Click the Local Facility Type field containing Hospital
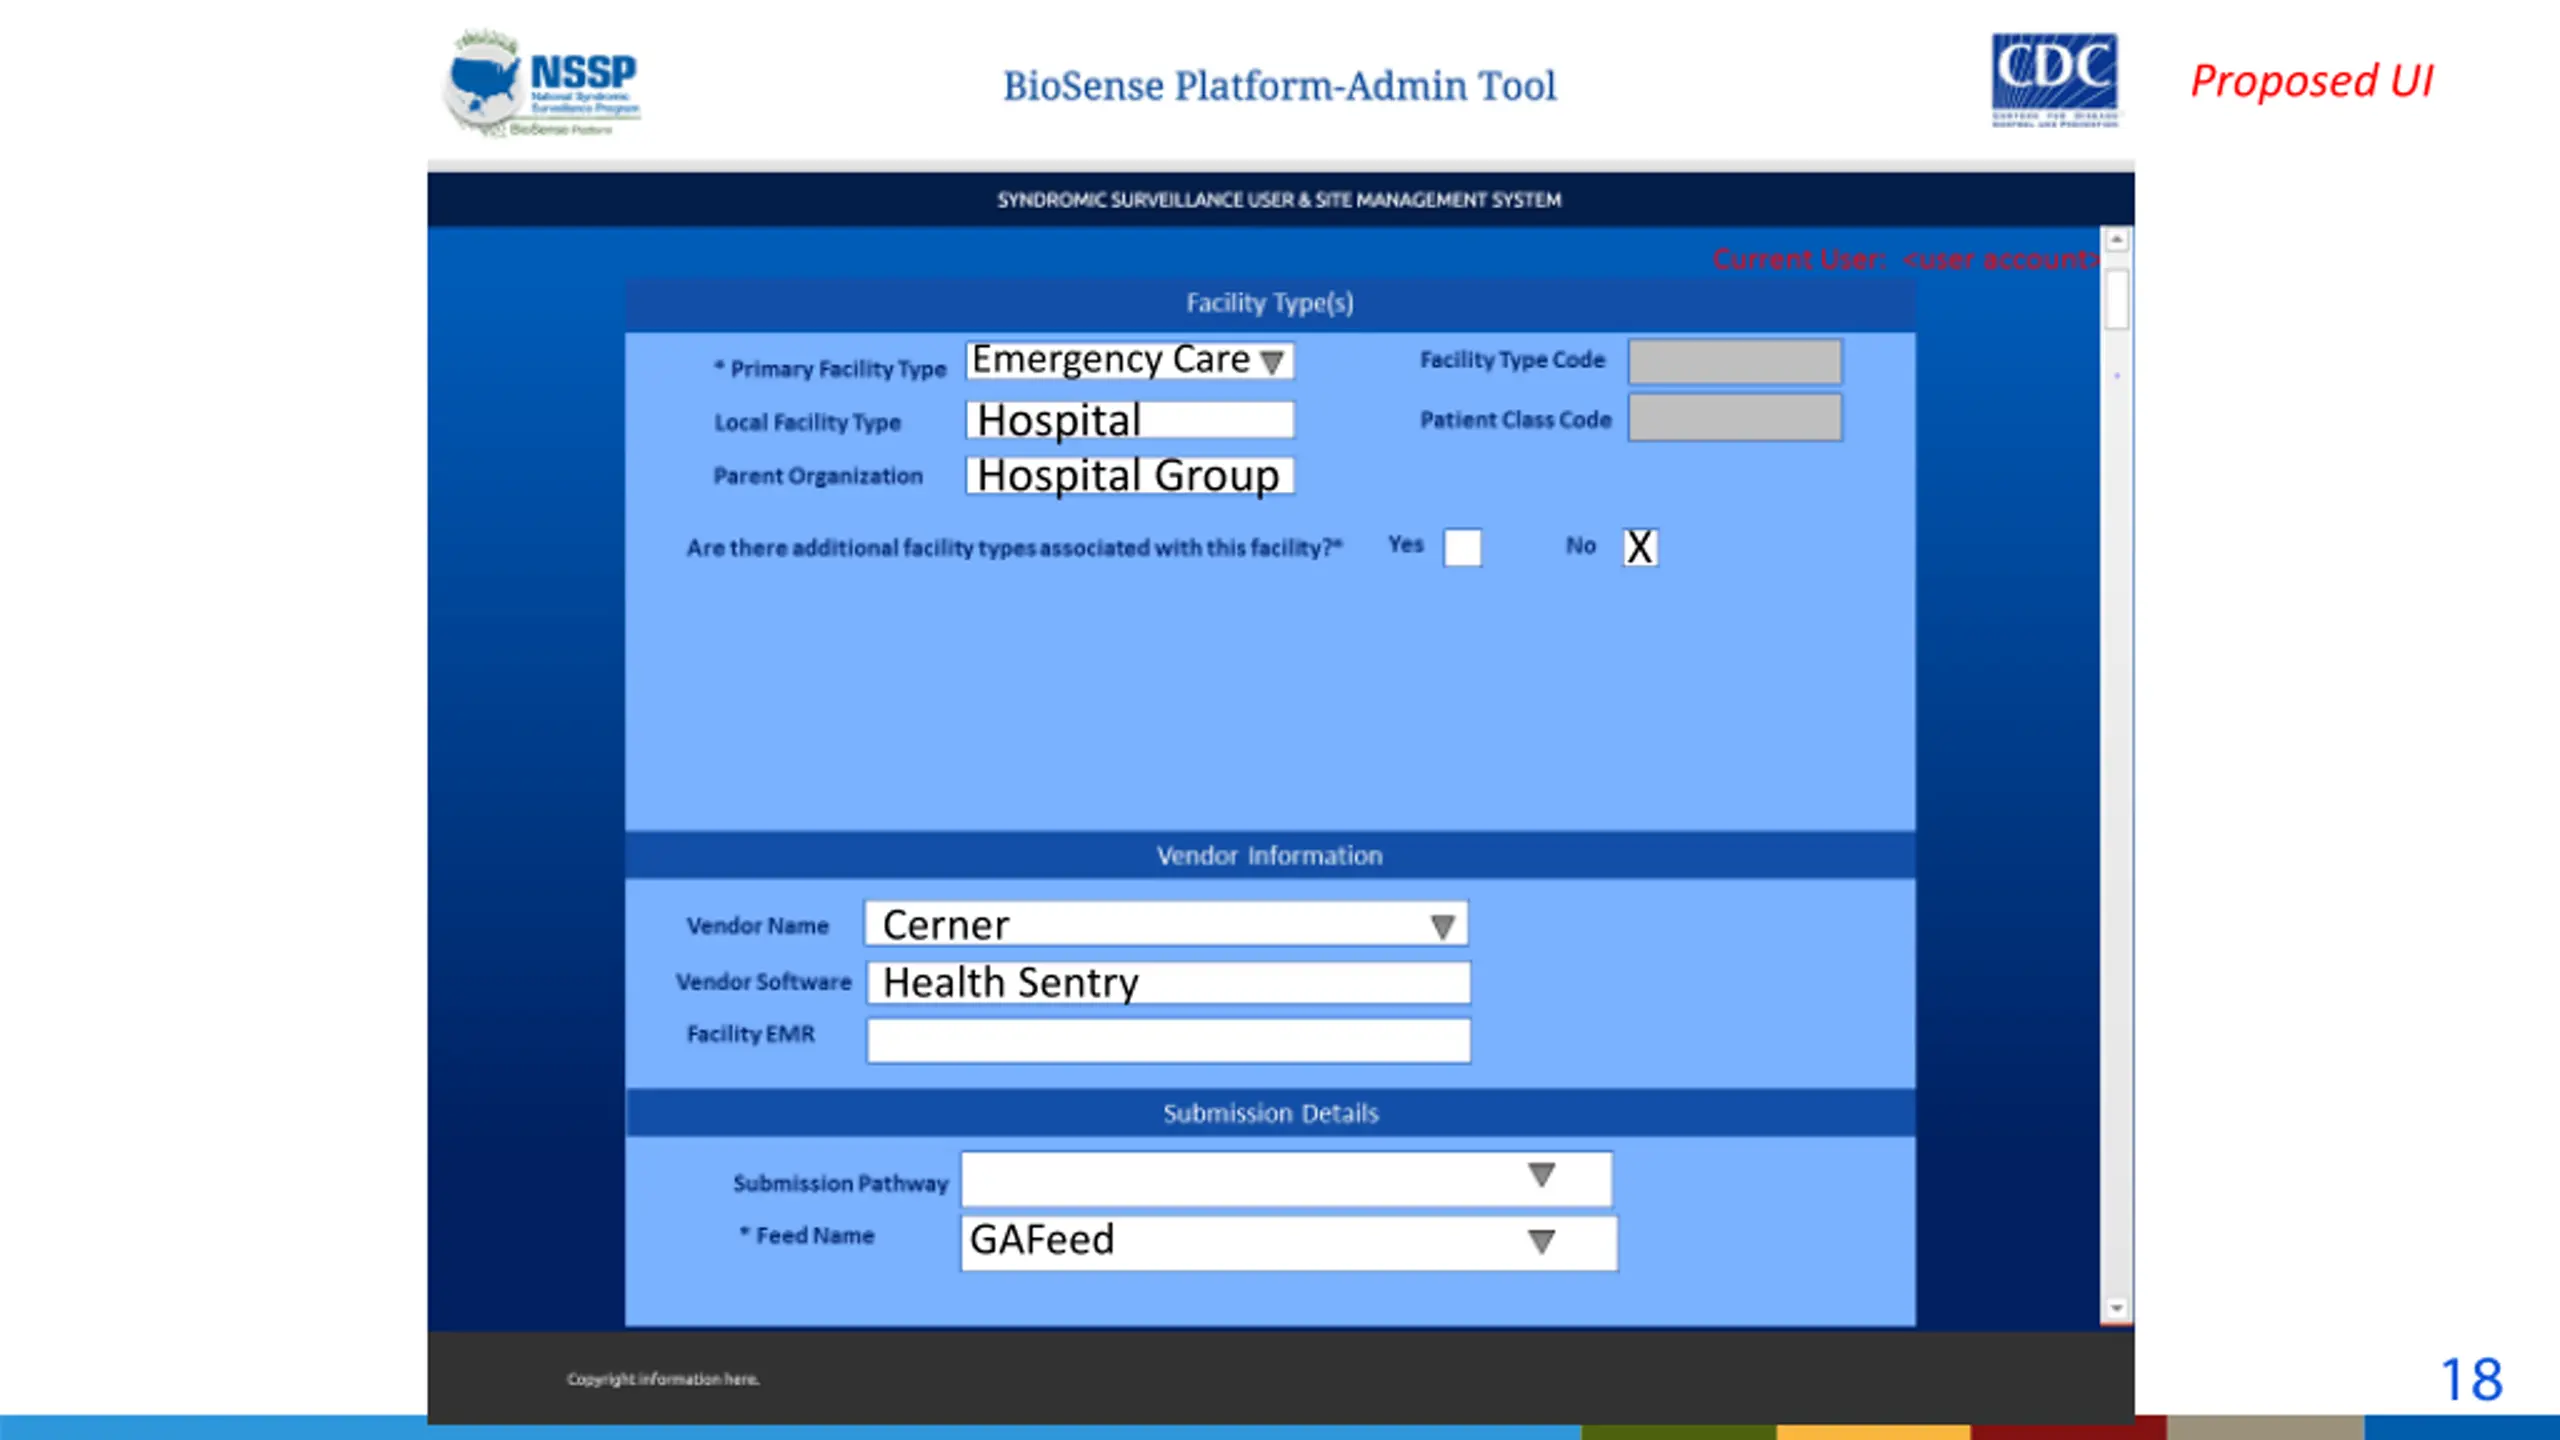This screenshot has width=2560, height=1440. pyautogui.click(x=1129, y=420)
